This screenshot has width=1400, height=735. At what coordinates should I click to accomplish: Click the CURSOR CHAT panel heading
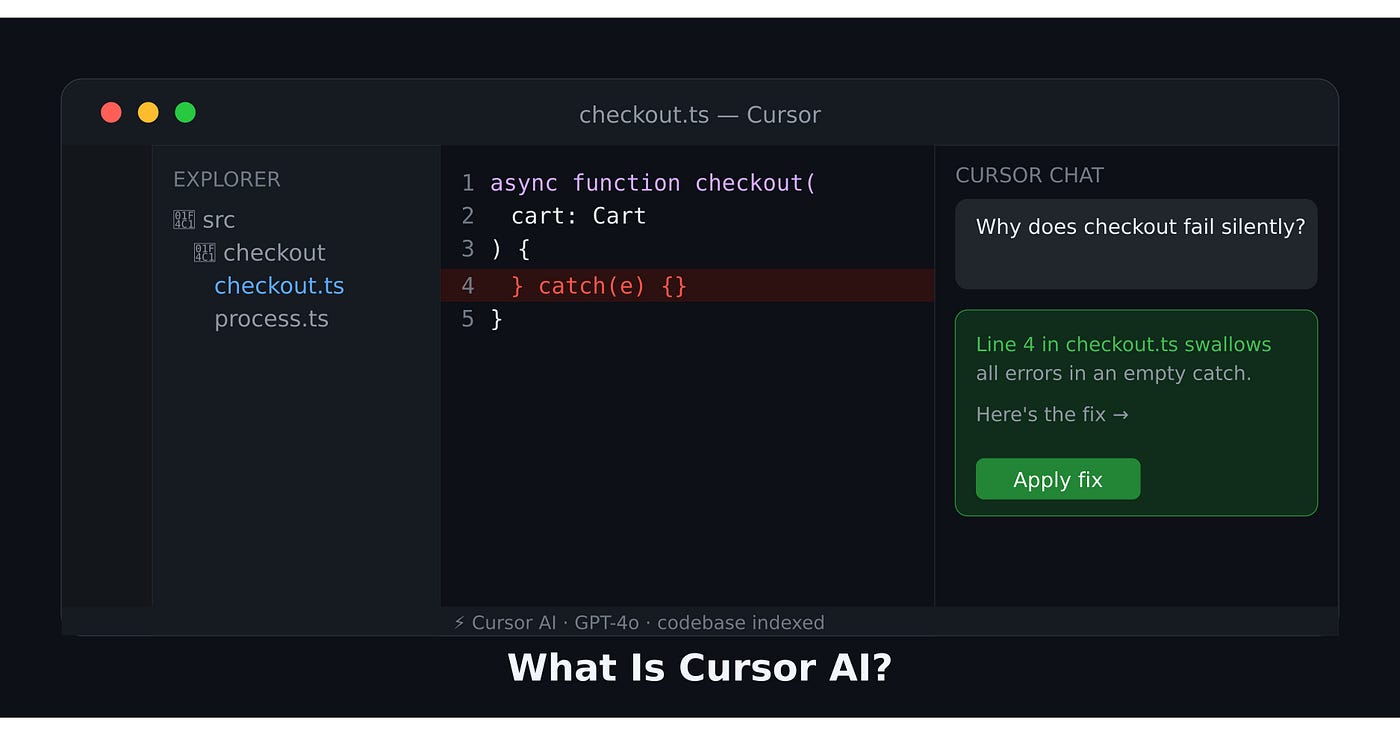click(1029, 175)
